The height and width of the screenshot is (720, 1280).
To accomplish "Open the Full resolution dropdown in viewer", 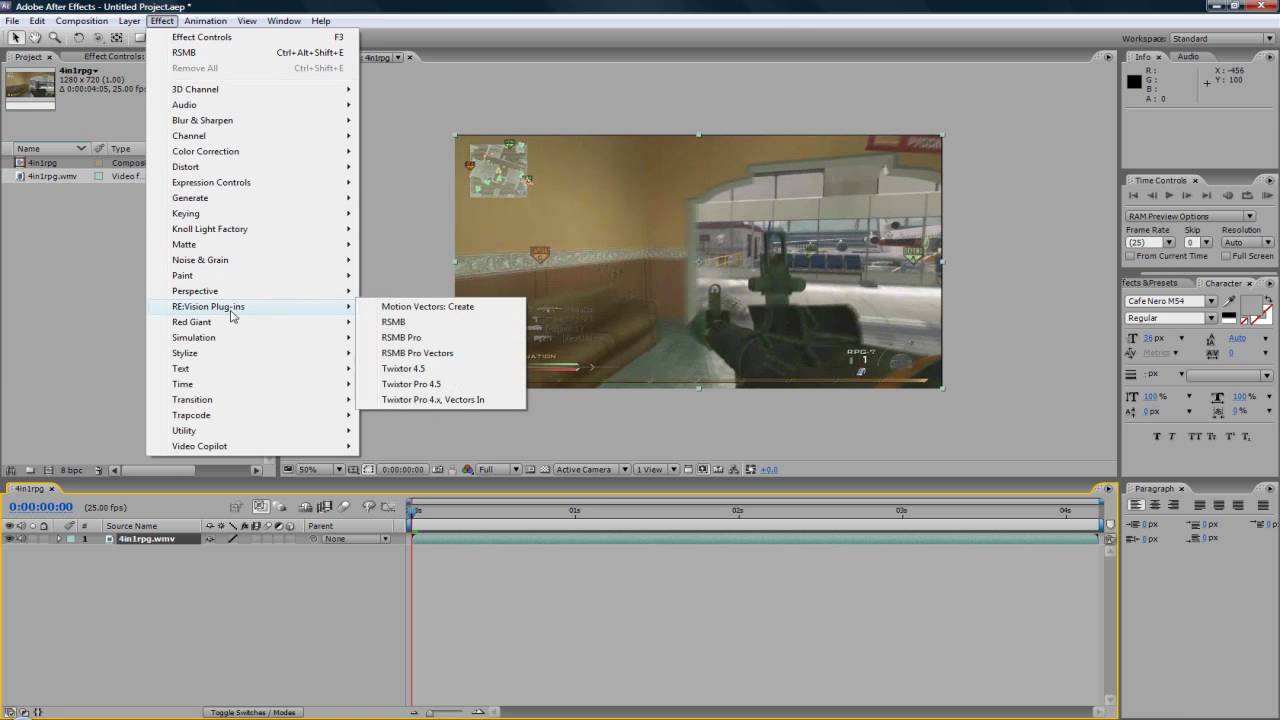I will click(x=499, y=469).
